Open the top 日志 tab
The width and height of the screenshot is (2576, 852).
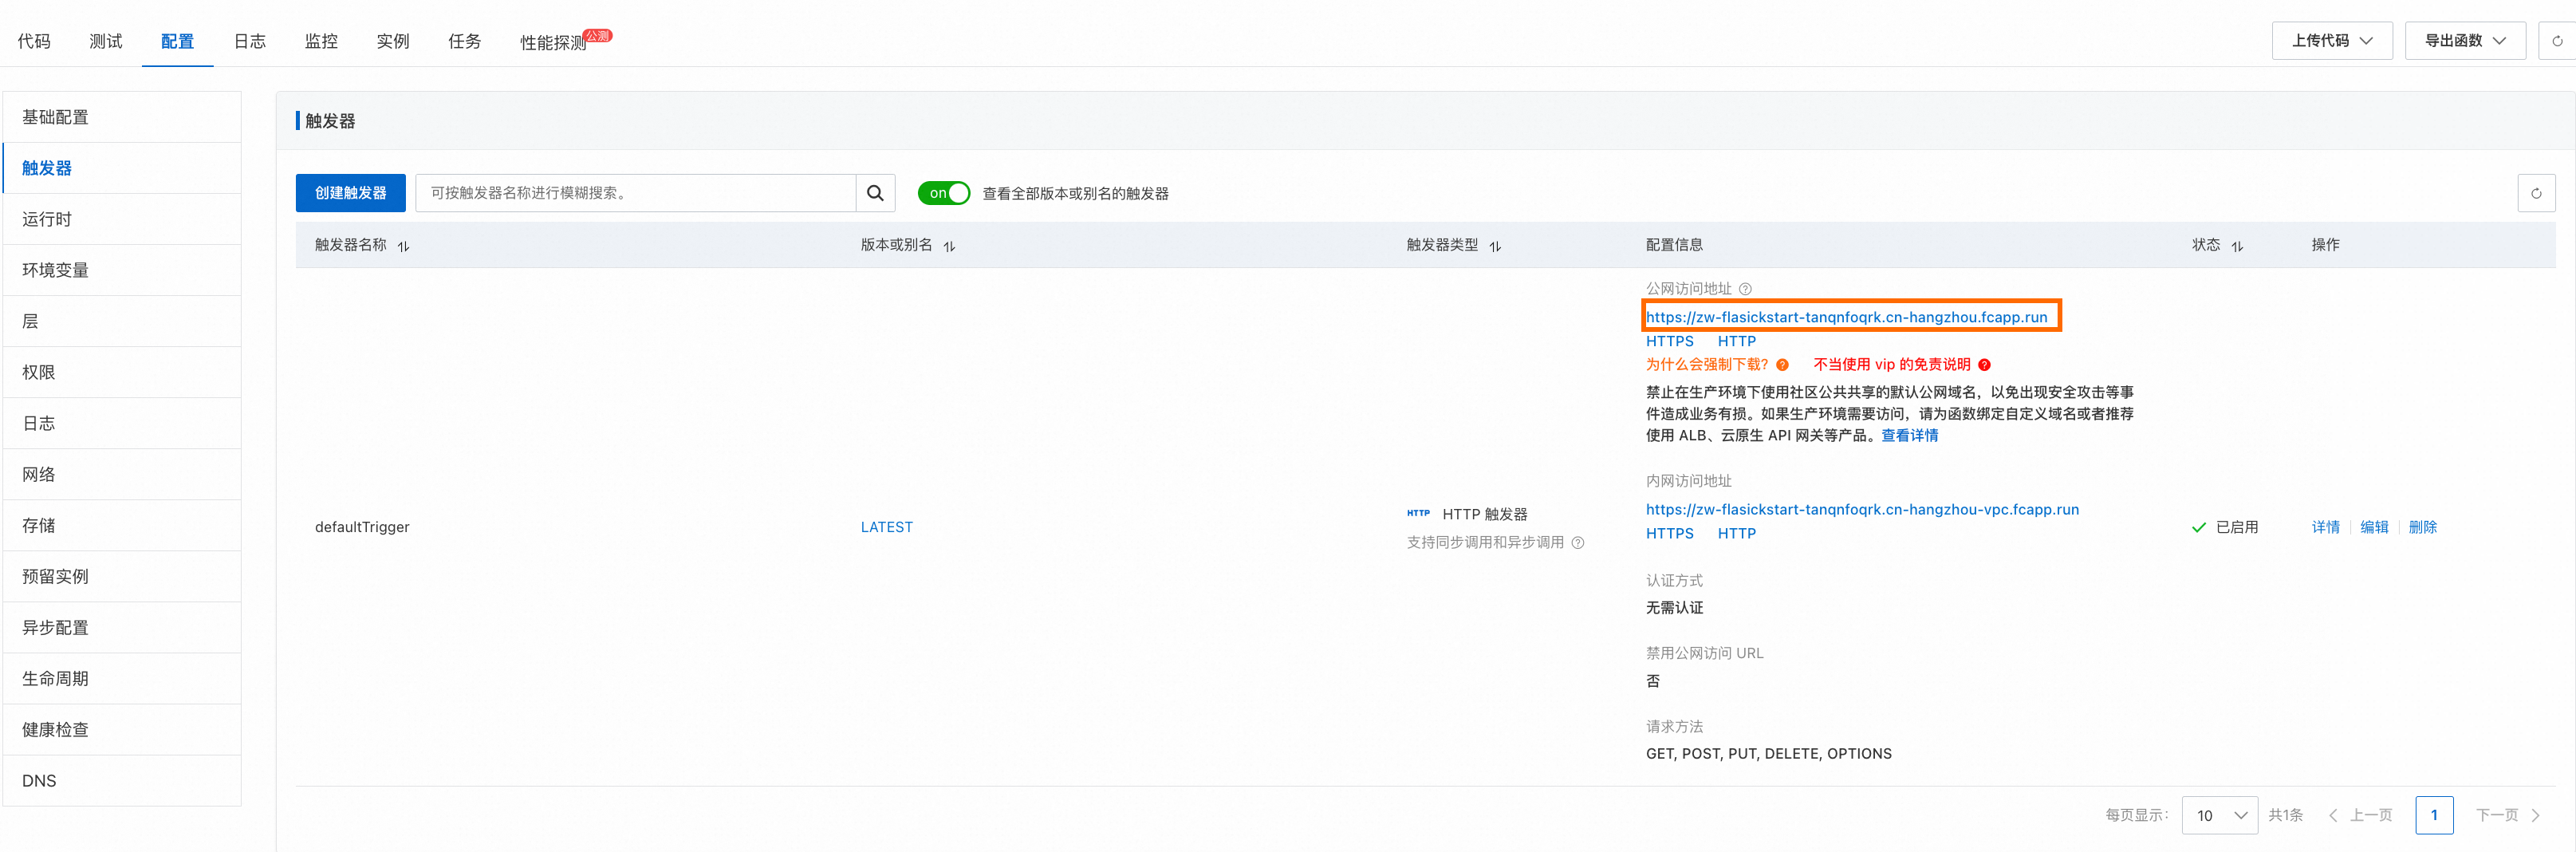tap(250, 41)
